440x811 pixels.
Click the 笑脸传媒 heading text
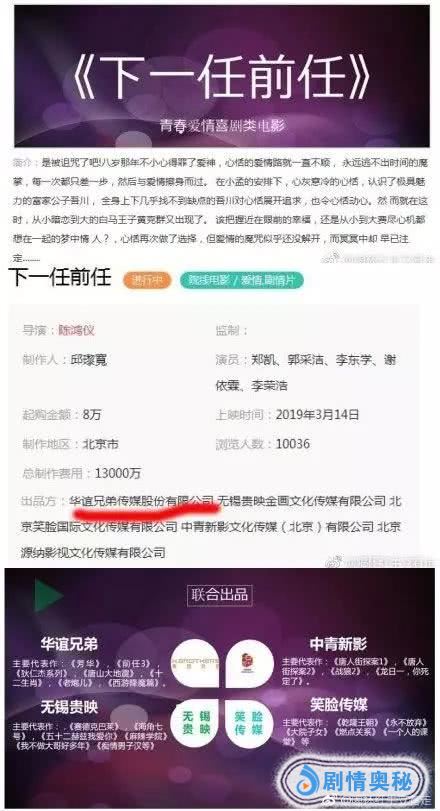pos(339,704)
